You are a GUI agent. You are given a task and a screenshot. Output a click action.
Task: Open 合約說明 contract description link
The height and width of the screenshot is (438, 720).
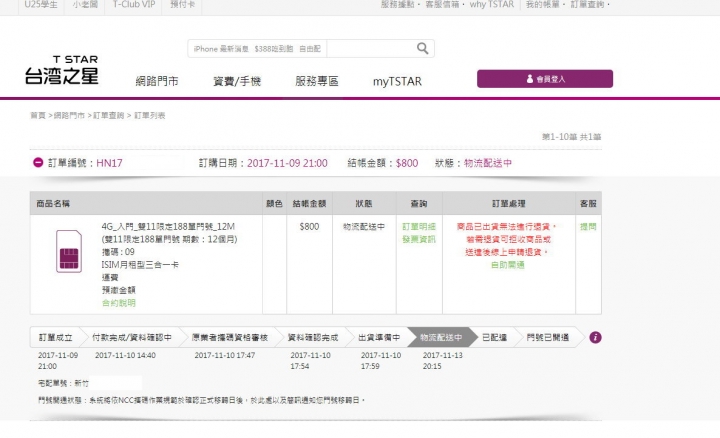[118, 303]
